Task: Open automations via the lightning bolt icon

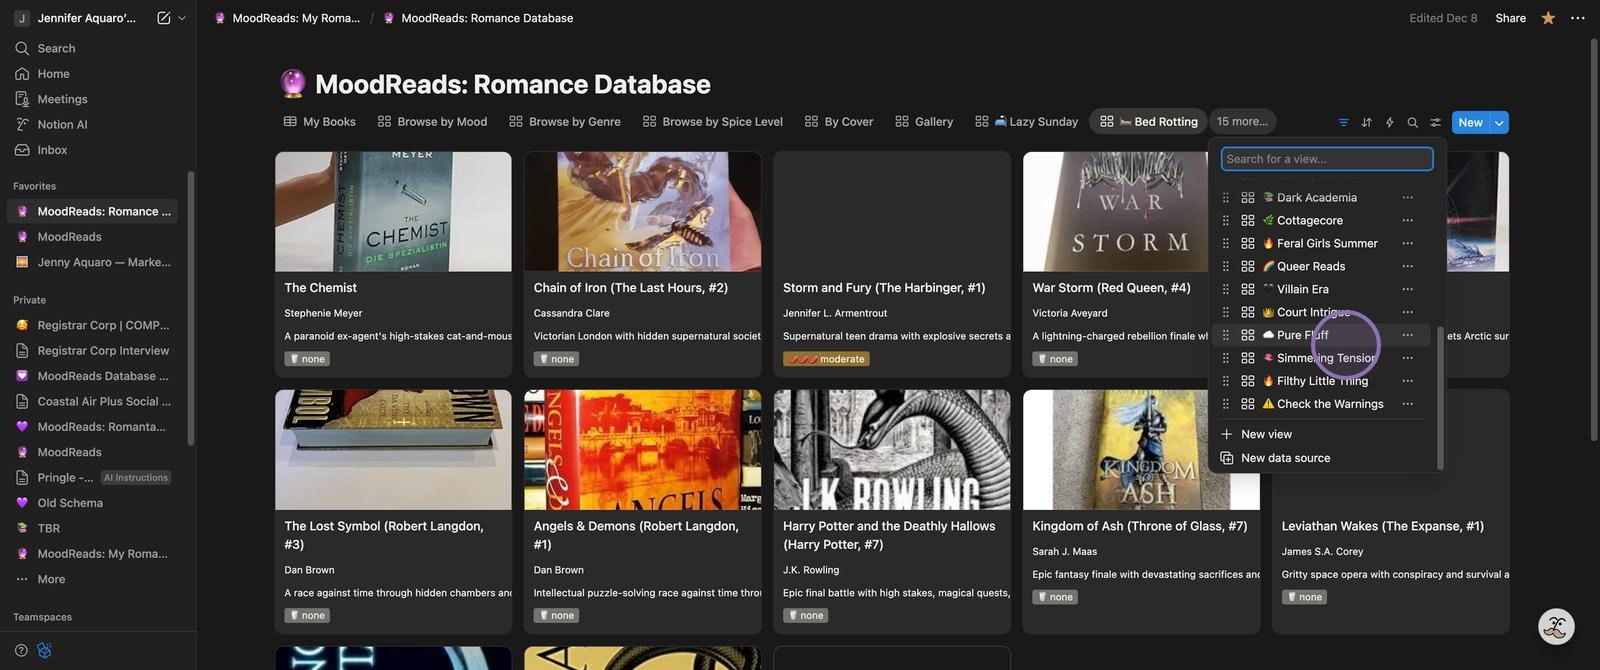Action: [x=1389, y=123]
